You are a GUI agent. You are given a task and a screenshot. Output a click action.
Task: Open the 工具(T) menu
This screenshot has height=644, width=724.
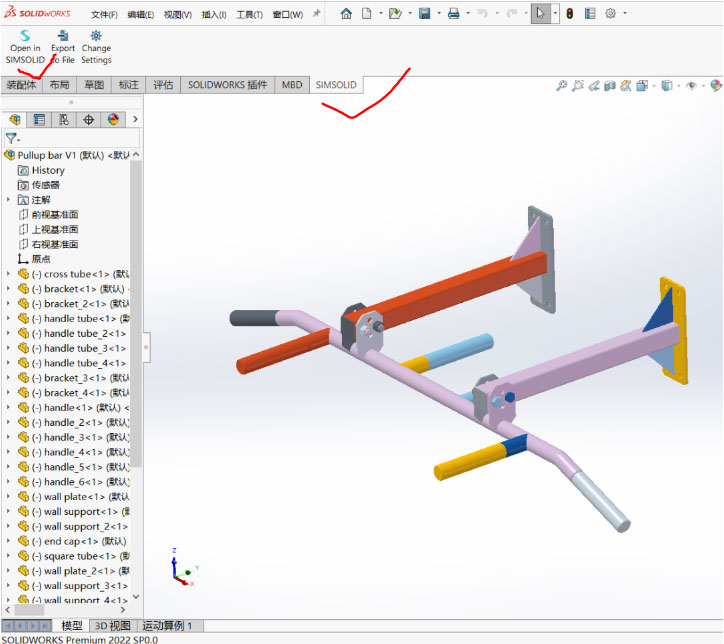click(249, 15)
